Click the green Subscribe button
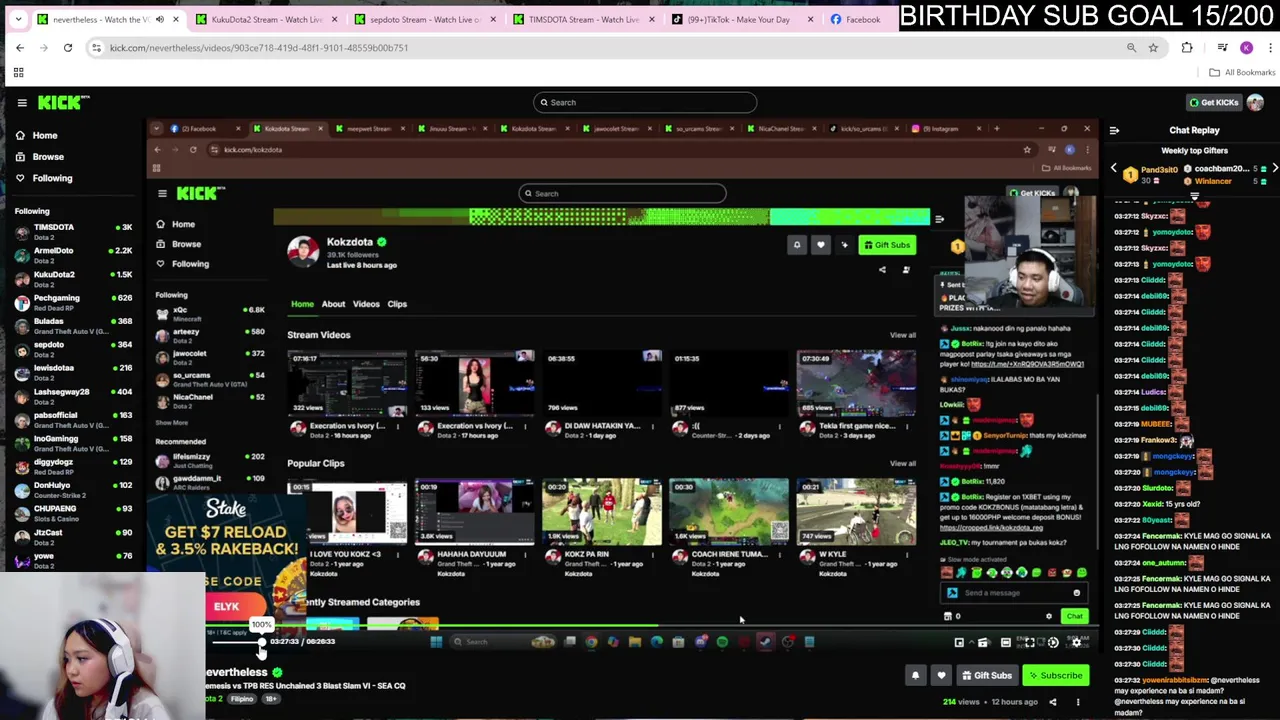 click(x=1056, y=676)
